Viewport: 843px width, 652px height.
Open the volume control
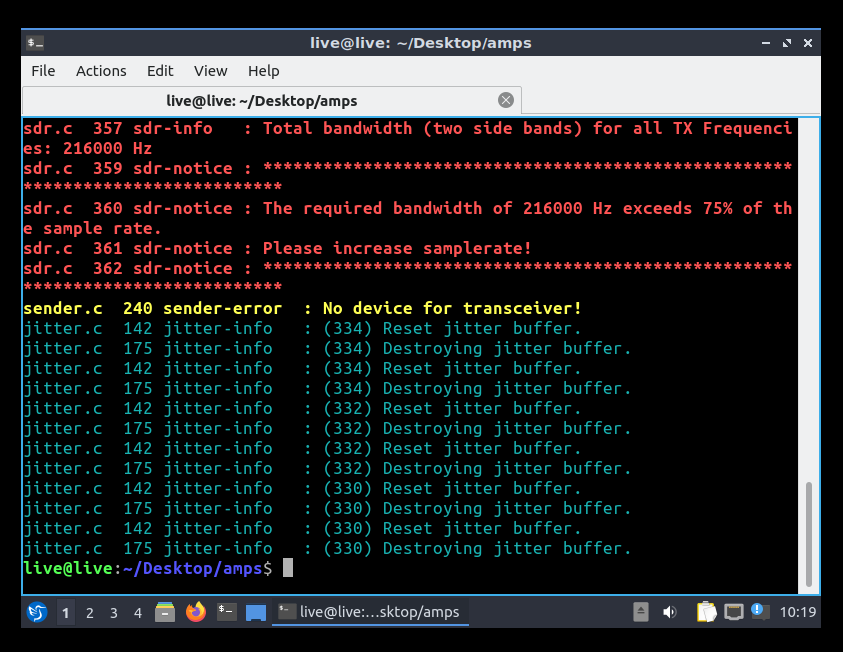click(x=669, y=612)
